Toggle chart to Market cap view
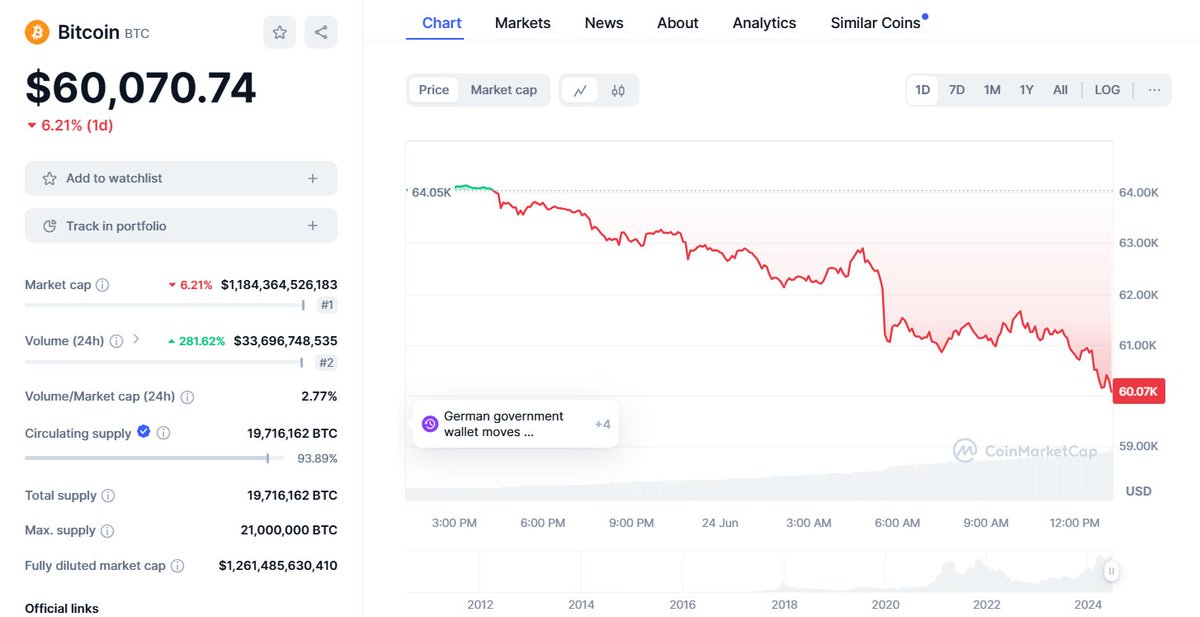This screenshot has height=617, width=1200. click(503, 90)
